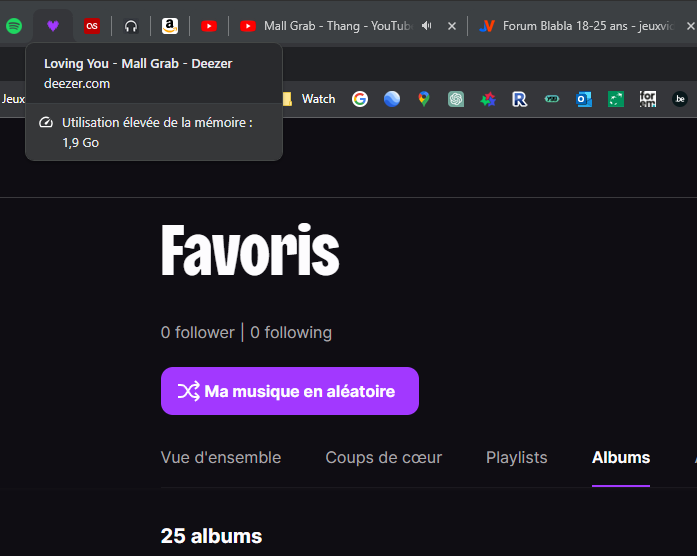This screenshot has height=556, width=697.
Task: Open the green BNP Paribas bookmark
Action: click(616, 99)
